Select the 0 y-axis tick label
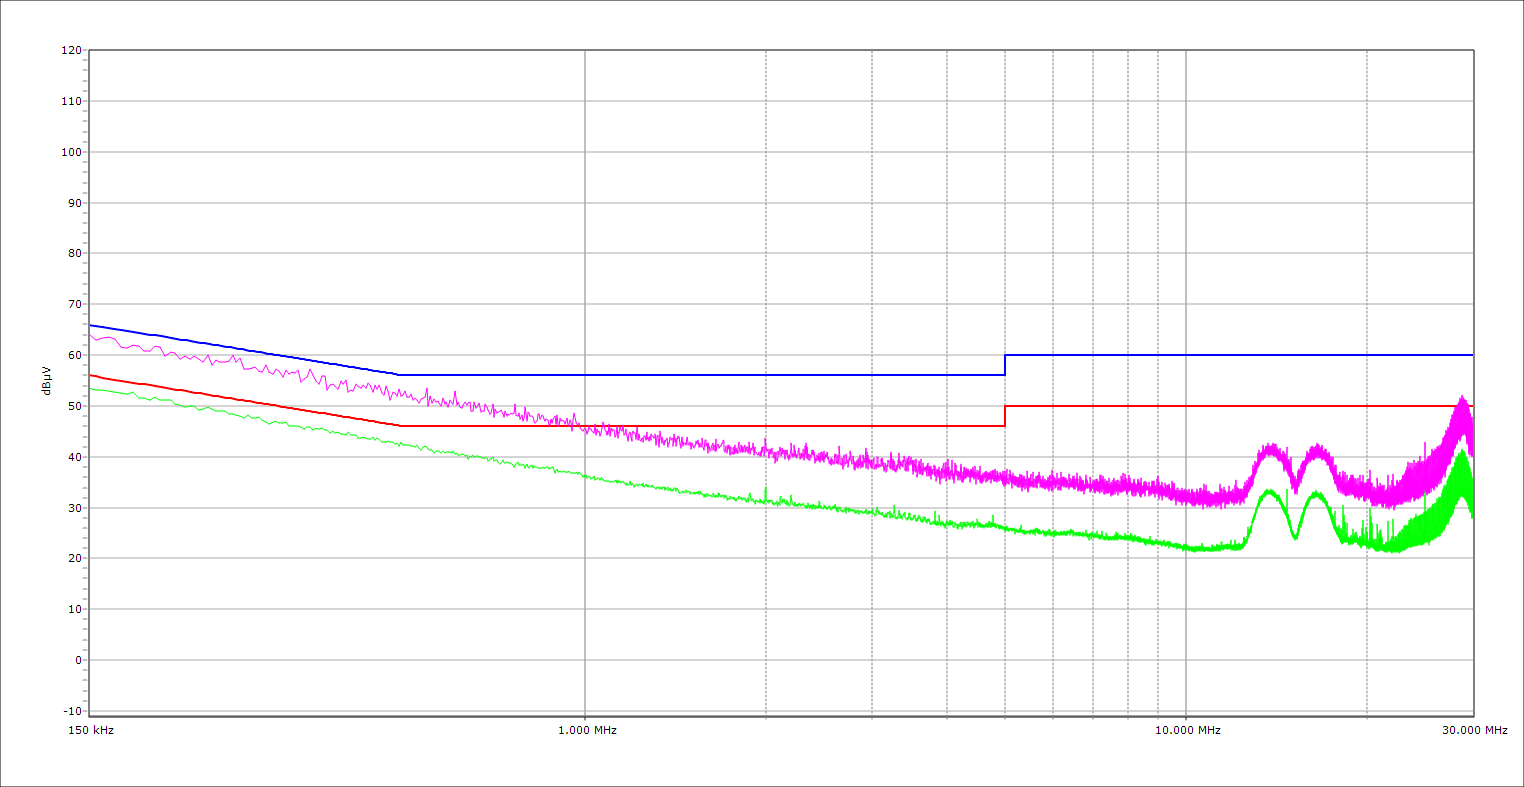The height and width of the screenshot is (787, 1524). click(x=77, y=660)
